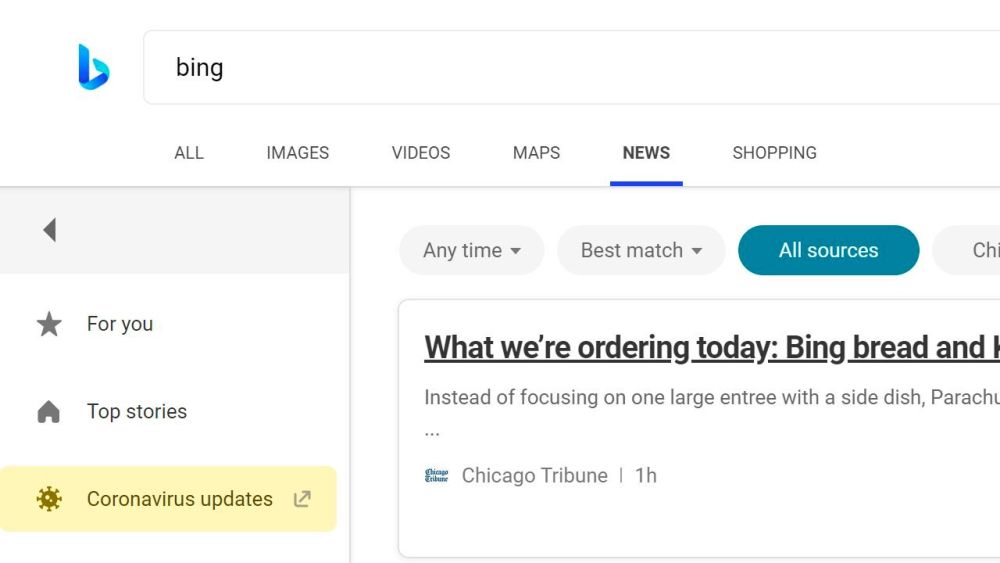Open the Best match sort dropdown

[641, 250]
